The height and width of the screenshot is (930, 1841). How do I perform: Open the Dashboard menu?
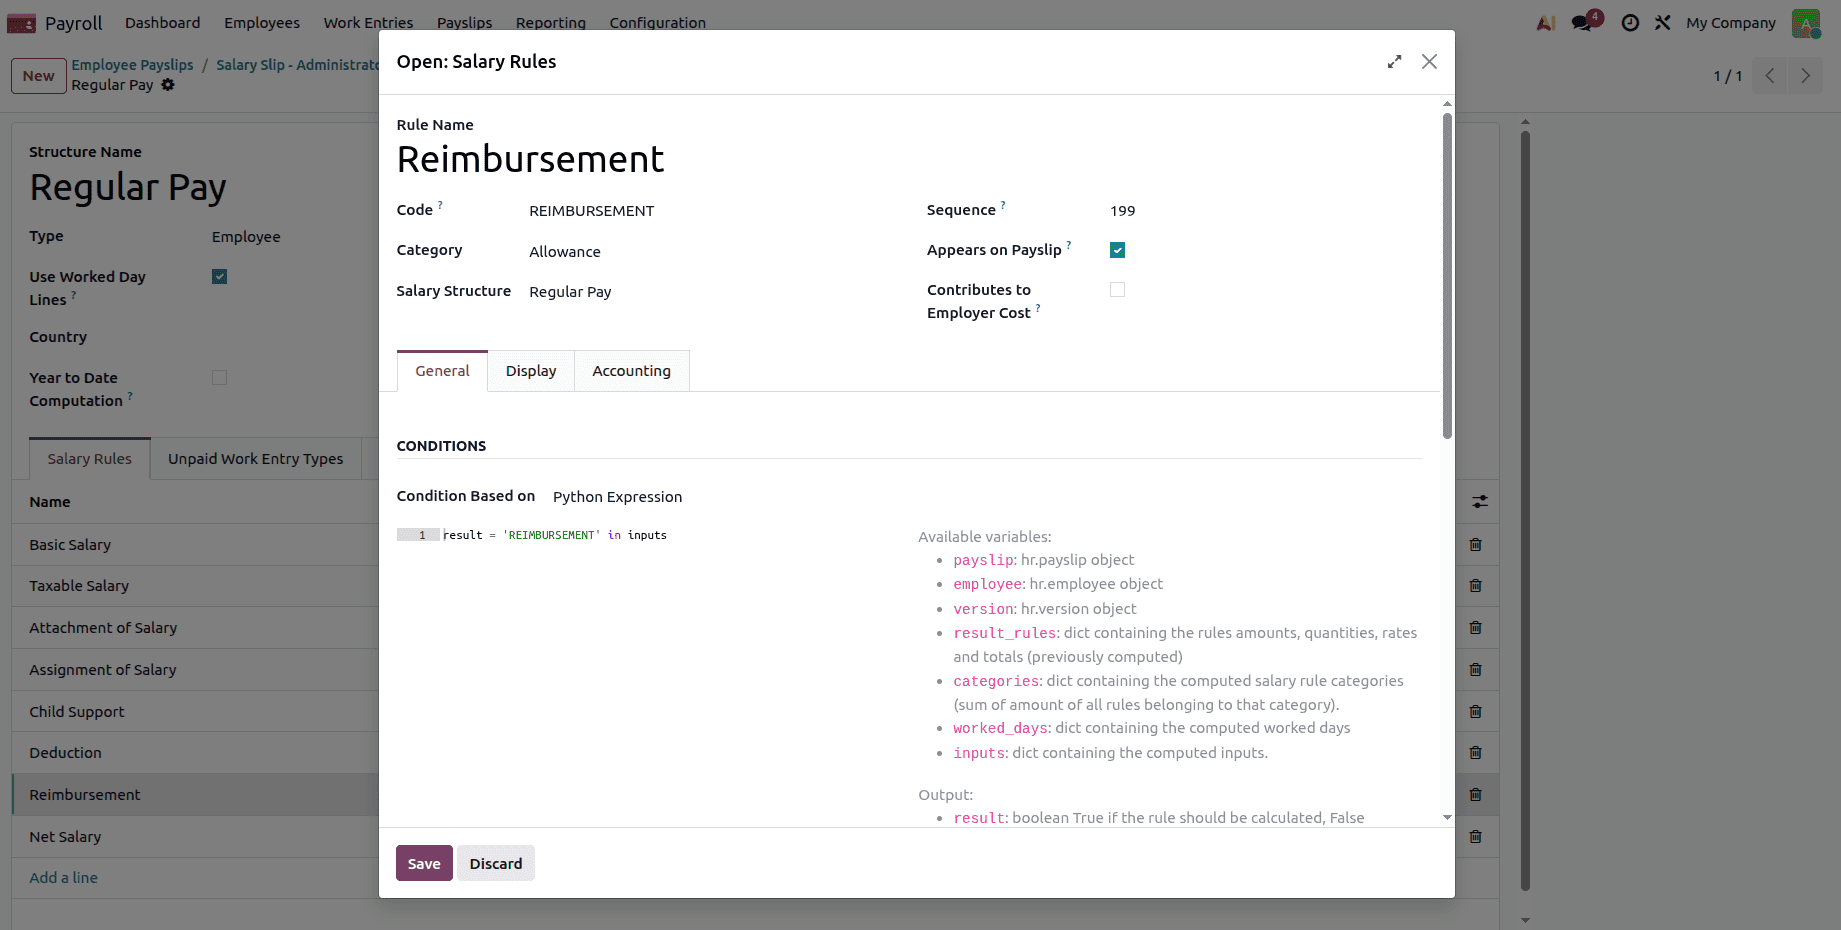(163, 23)
